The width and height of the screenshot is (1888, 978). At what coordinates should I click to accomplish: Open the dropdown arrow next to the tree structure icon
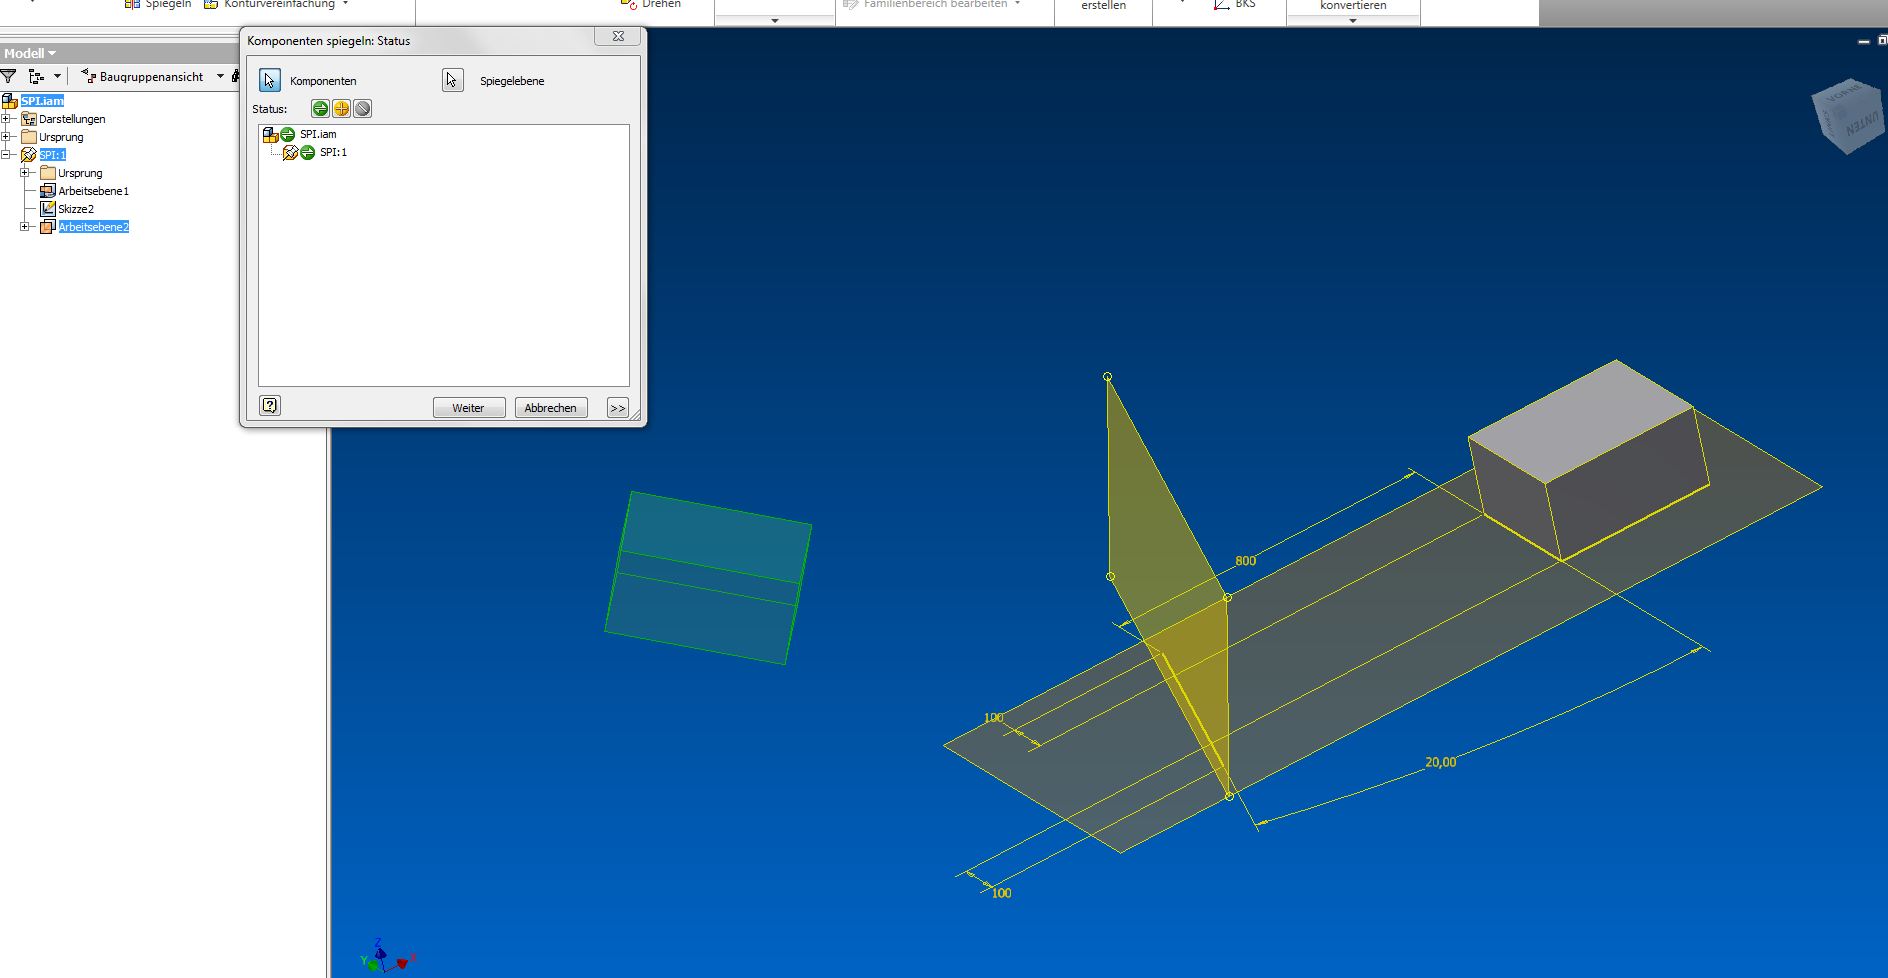(57, 76)
